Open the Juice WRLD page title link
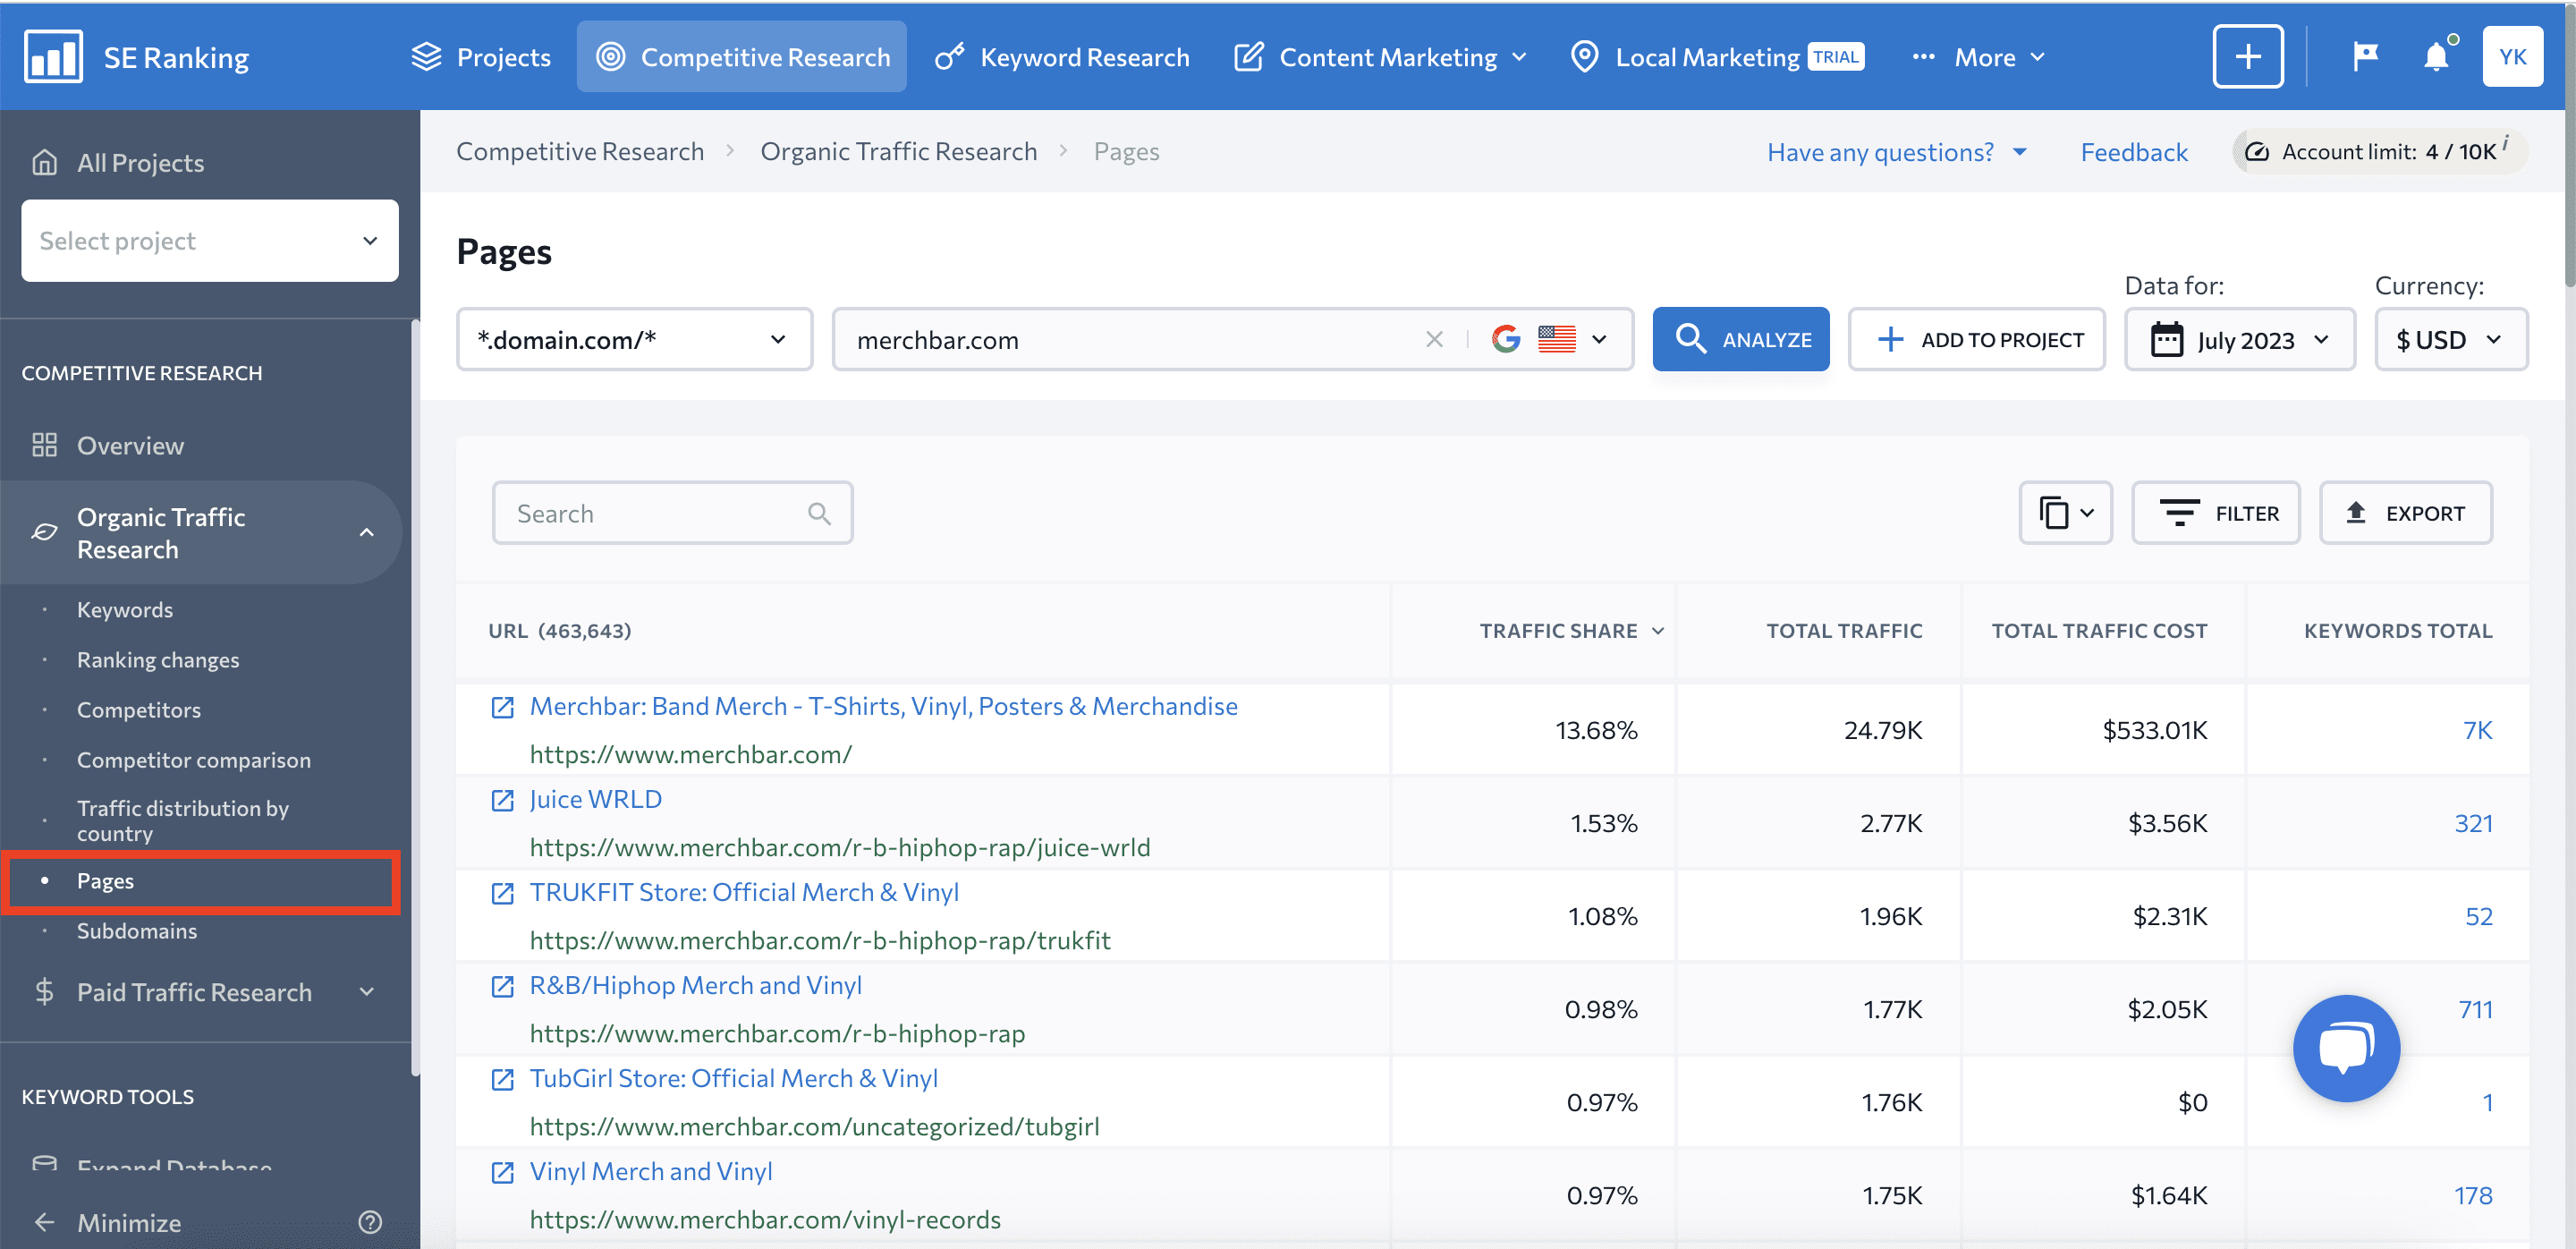 (x=595, y=799)
